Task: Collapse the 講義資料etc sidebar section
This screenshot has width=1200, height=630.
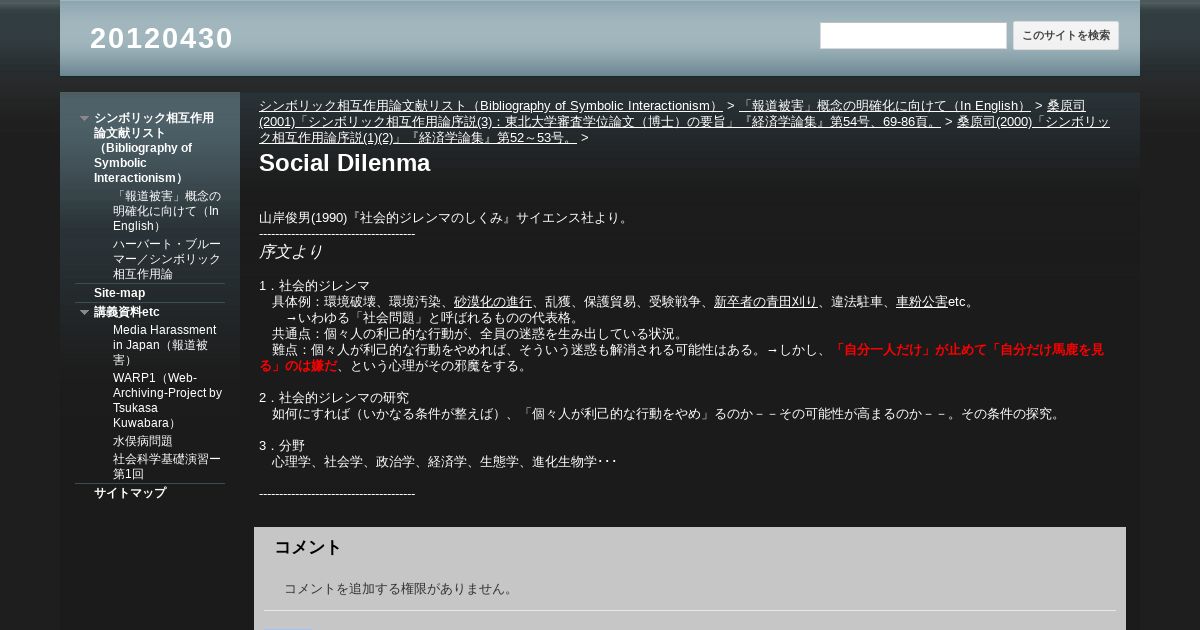Action: pos(85,312)
